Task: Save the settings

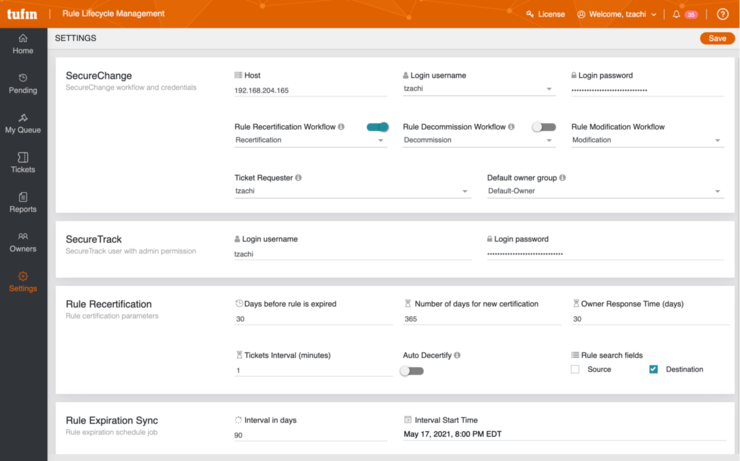Action: (717, 38)
